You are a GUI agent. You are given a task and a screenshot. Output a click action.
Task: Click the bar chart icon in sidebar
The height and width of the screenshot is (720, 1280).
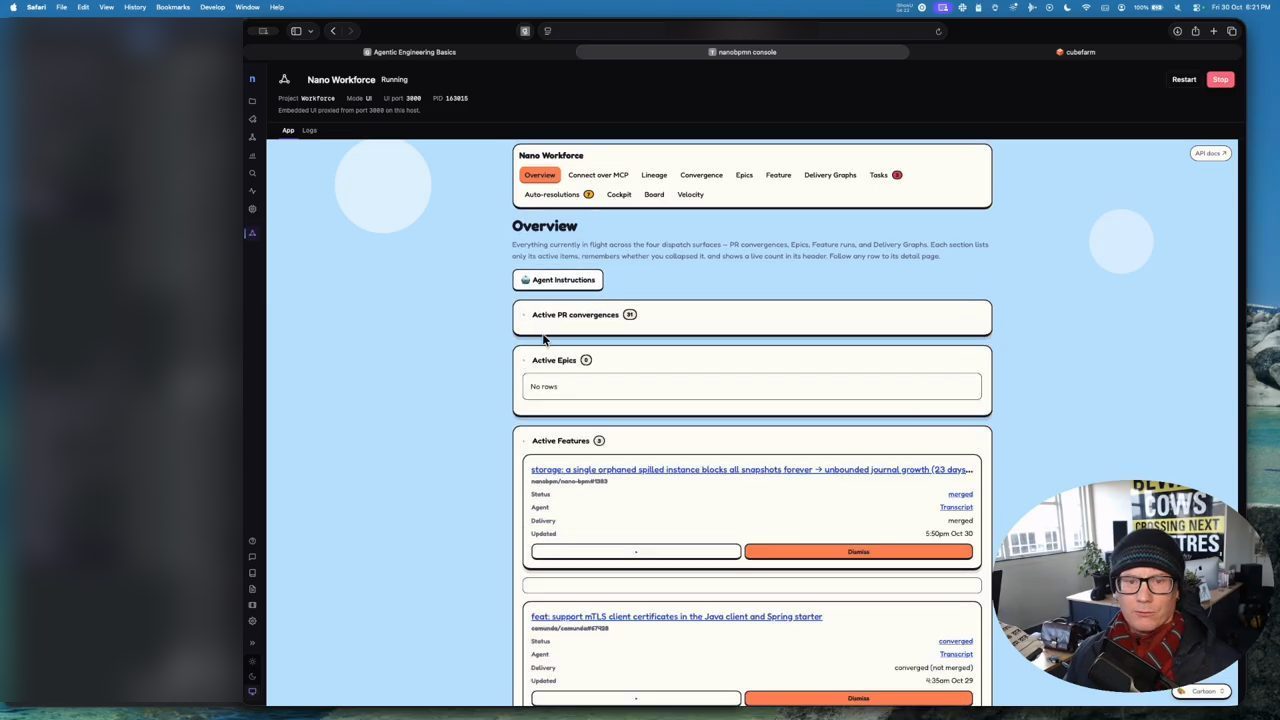252,155
